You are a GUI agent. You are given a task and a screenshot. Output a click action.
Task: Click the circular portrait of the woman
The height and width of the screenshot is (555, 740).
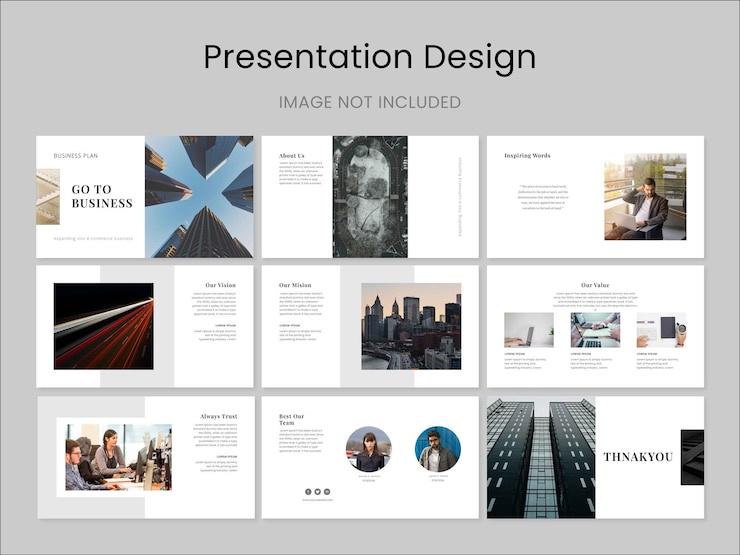tap(369, 449)
